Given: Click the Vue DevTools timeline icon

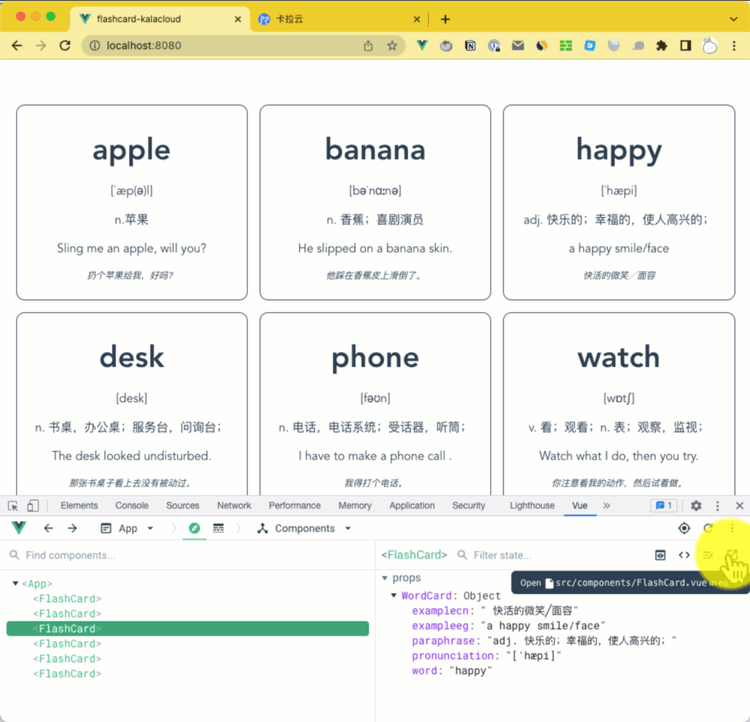Looking at the screenshot, I should [218, 528].
